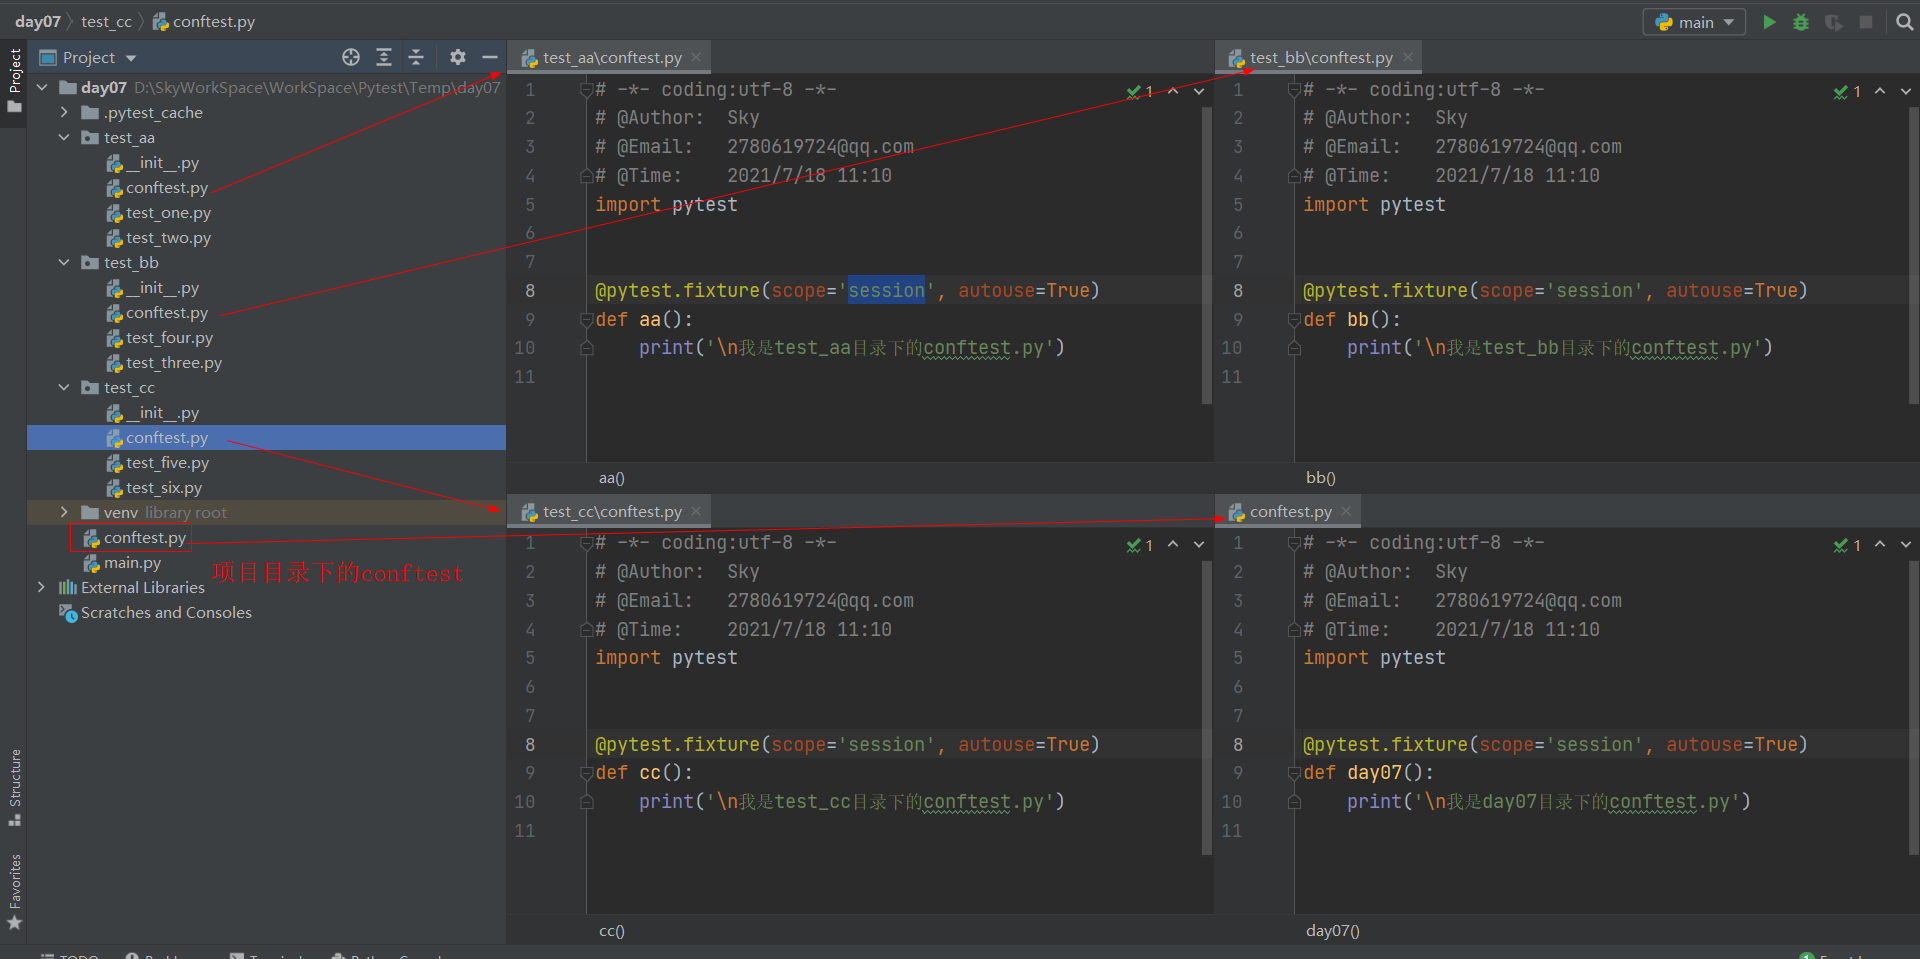Click the stop execution square icon

click(1866, 22)
